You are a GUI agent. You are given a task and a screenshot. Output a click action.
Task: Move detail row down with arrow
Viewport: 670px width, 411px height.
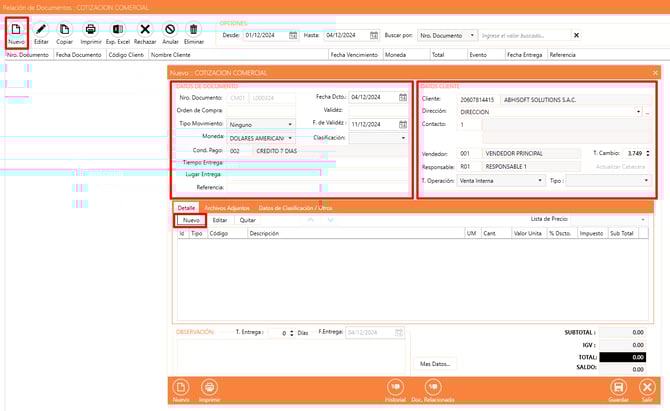click(x=330, y=220)
